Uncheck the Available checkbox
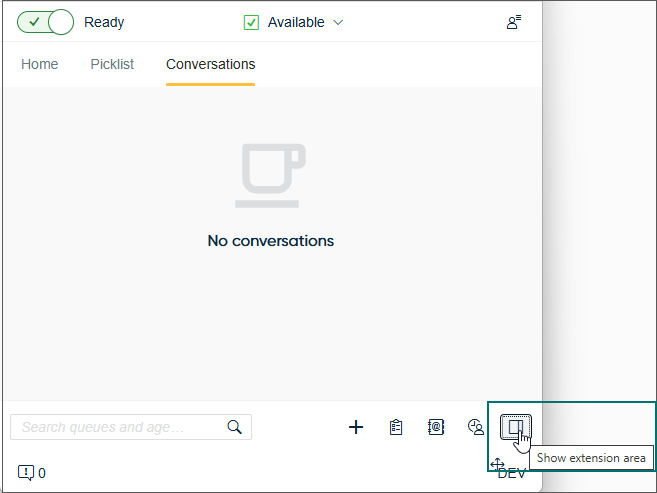The width and height of the screenshot is (657, 493). 252,22
